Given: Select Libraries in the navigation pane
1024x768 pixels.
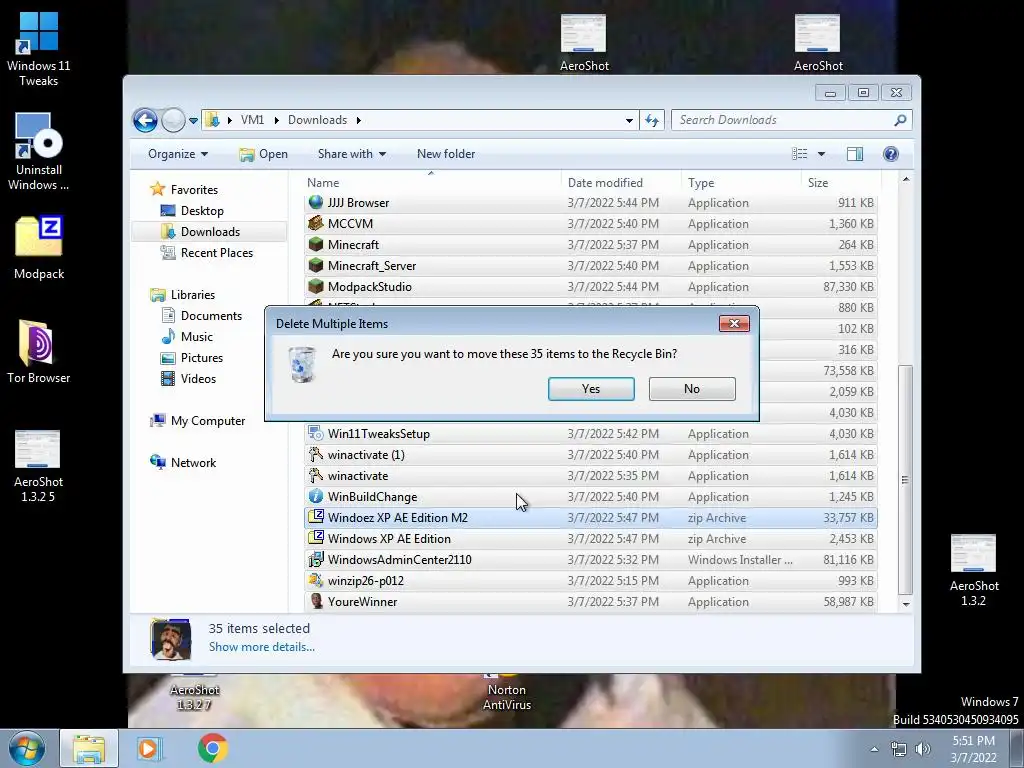Looking at the screenshot, I should [192, 295].
